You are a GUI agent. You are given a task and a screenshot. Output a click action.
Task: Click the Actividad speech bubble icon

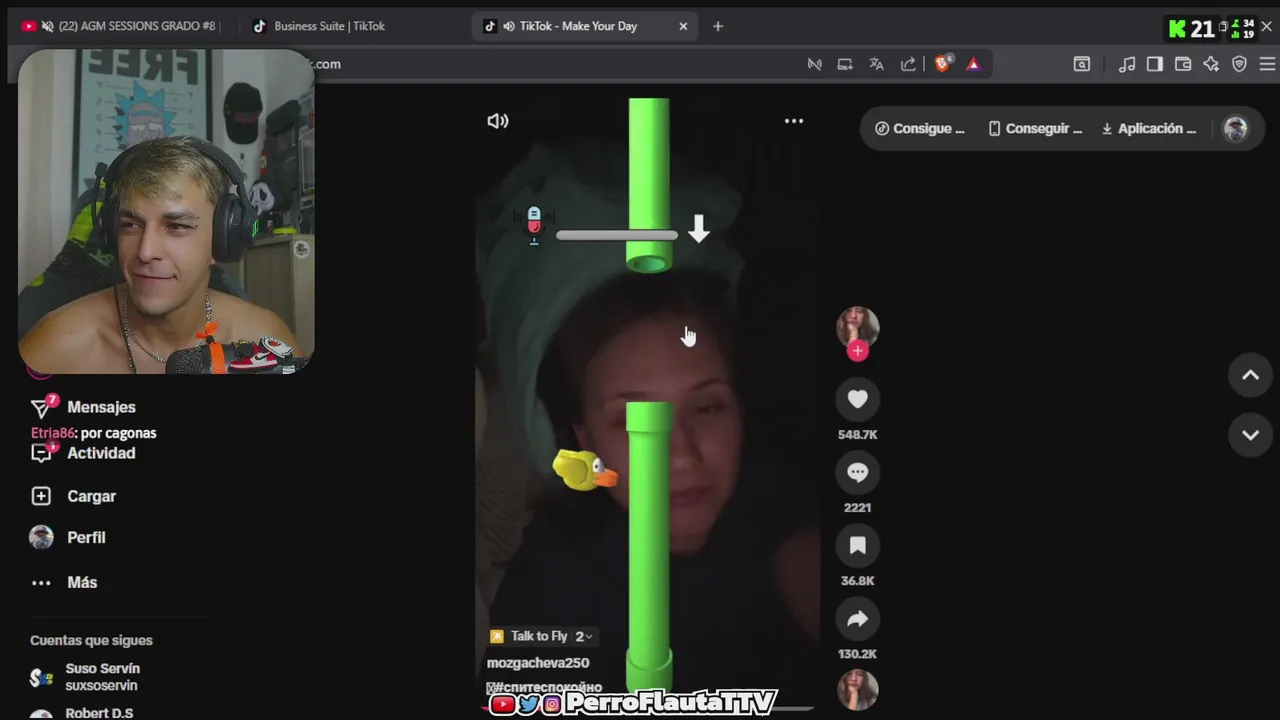pyautogui.click(x=41, y=453)
